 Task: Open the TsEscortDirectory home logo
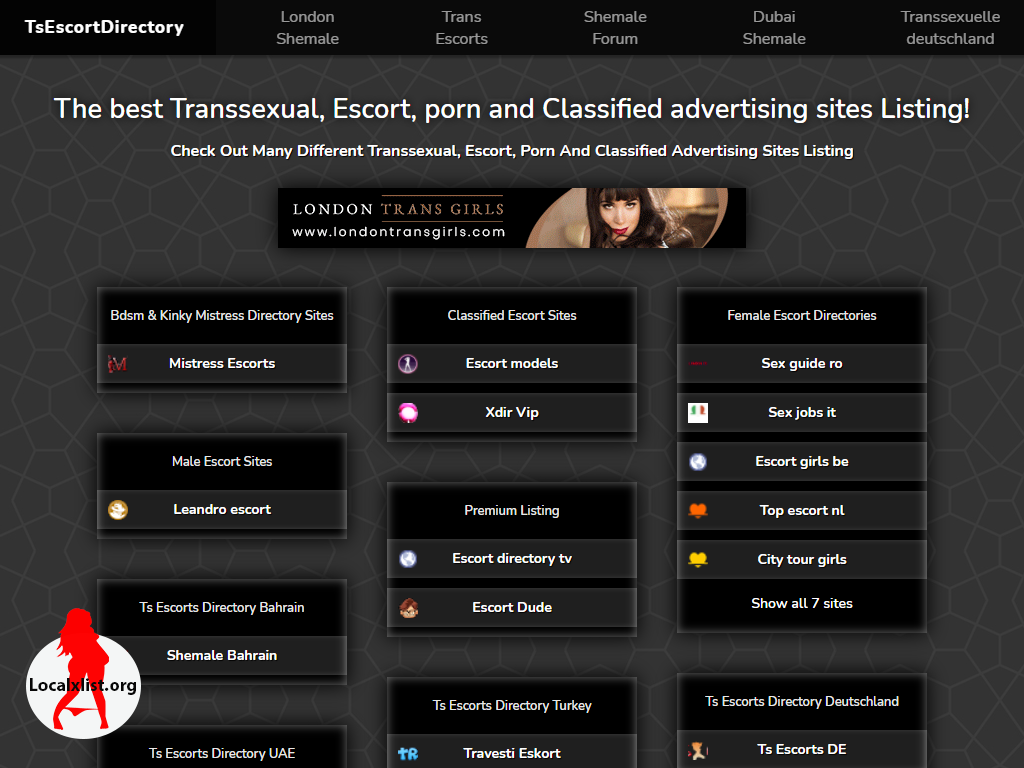[x=104, y=27]
